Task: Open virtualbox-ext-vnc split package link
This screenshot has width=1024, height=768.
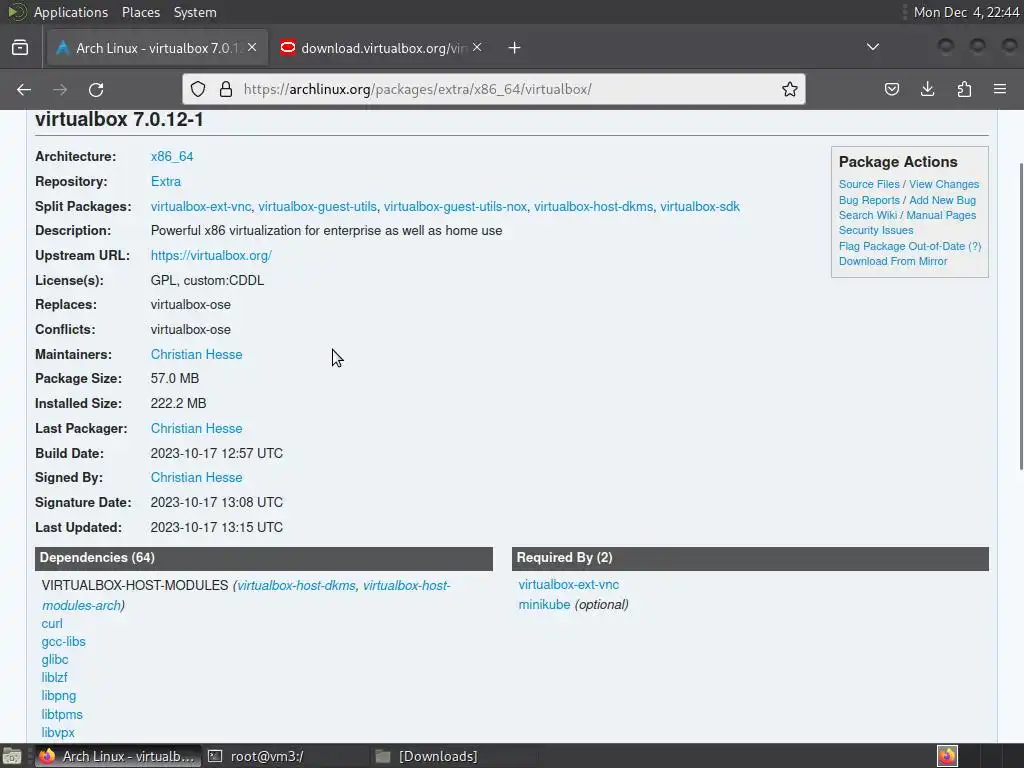Action: (200, 206)
